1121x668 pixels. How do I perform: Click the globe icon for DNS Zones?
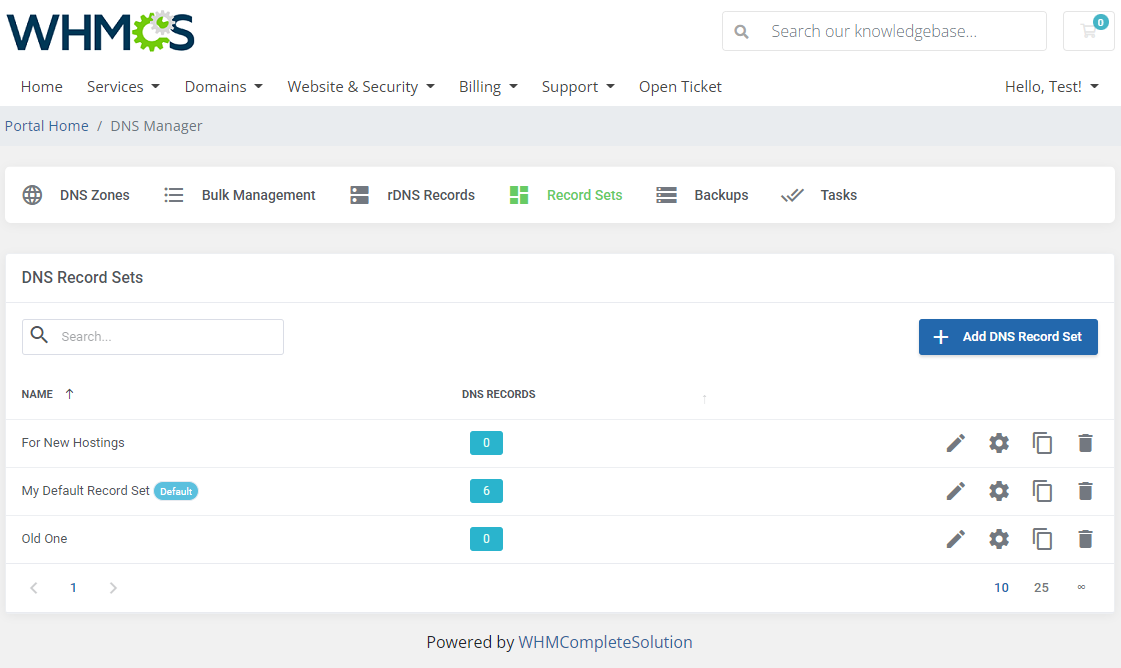tap(32, 195)
